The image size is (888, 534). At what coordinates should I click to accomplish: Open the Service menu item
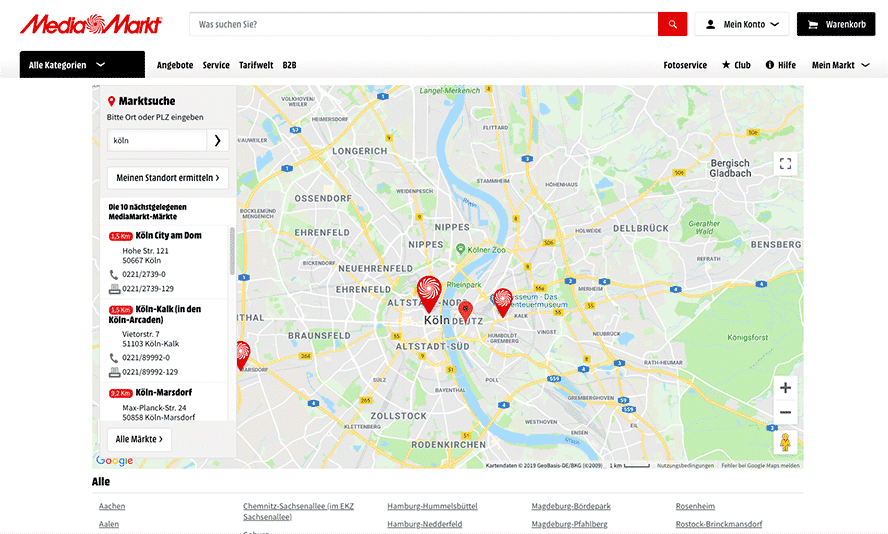pyautogui.click(x=216, y=65)
